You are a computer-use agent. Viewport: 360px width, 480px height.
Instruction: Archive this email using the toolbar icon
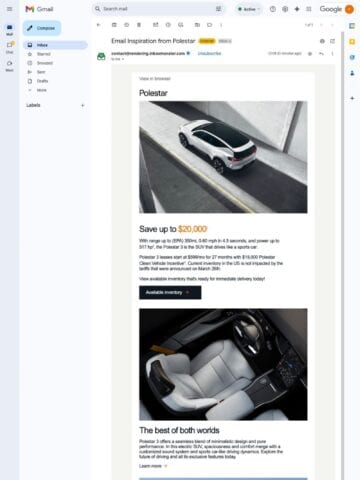pos(114,25)
